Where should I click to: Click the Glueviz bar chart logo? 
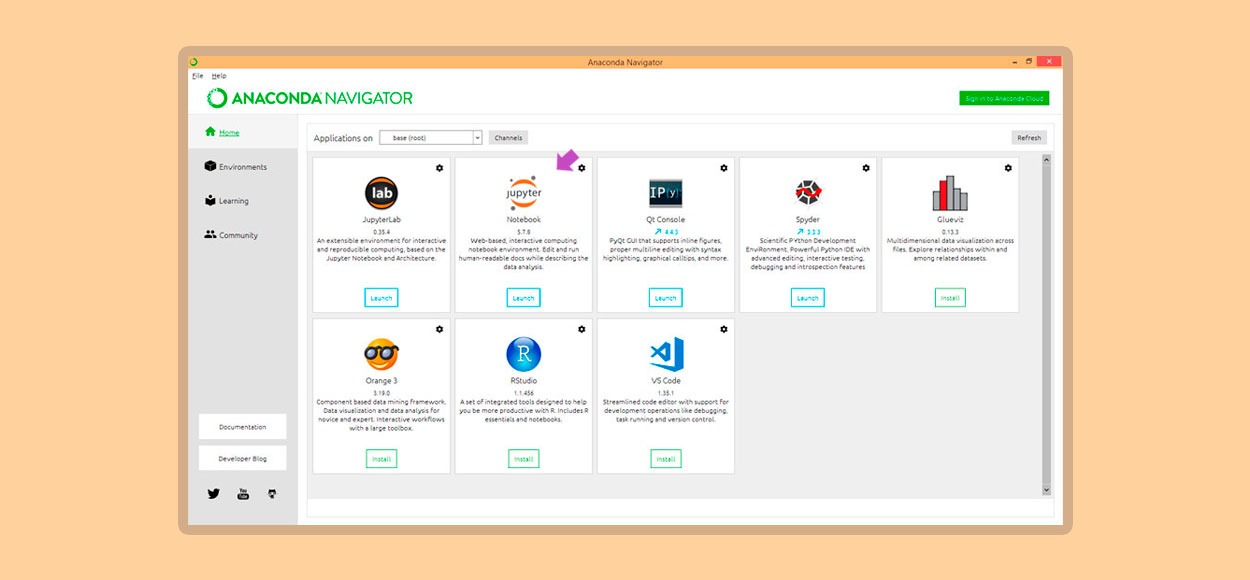tap(950, 192)
